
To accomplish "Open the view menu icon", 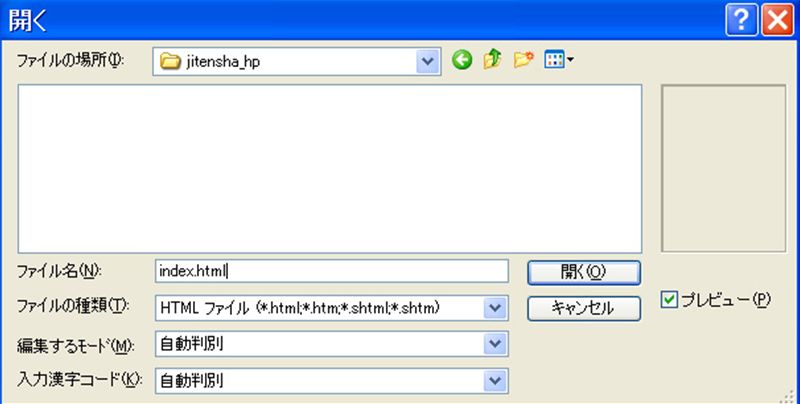I will point(559,61).
